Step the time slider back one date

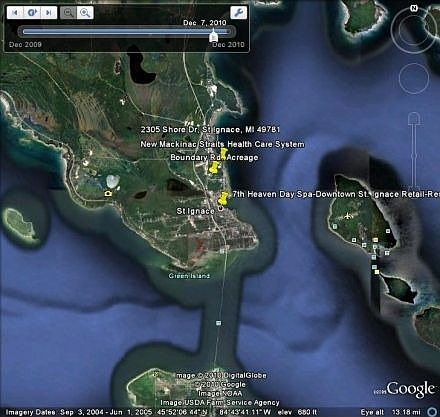(x=15, y=13)
